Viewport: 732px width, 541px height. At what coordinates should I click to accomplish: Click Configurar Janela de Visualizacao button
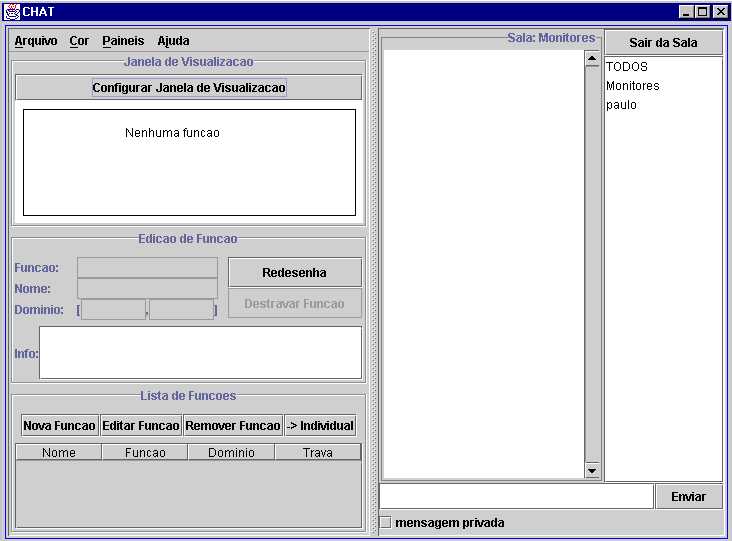coord(189,88)
